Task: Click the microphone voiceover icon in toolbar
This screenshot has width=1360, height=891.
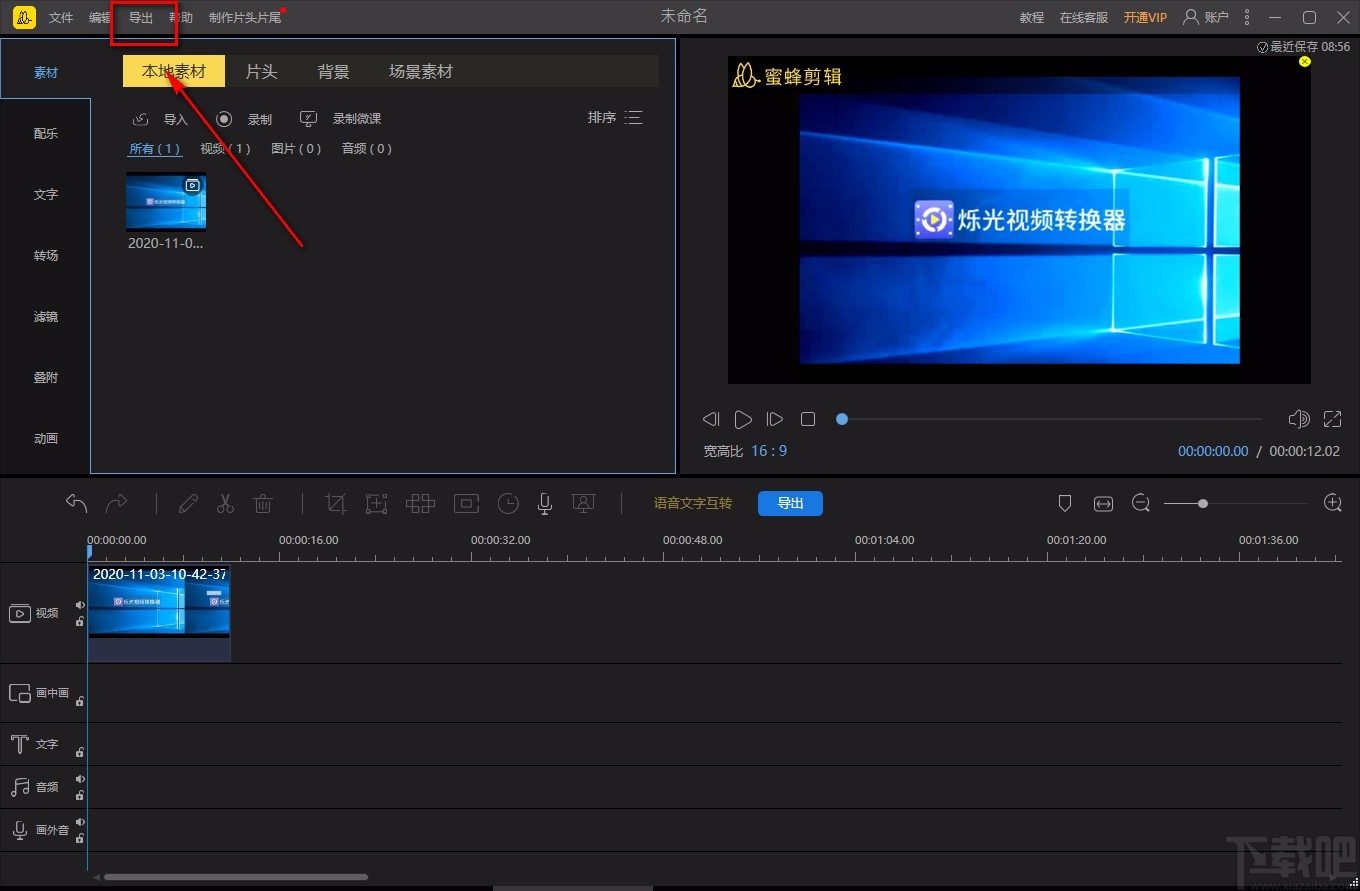Action: tap(545, 504)
